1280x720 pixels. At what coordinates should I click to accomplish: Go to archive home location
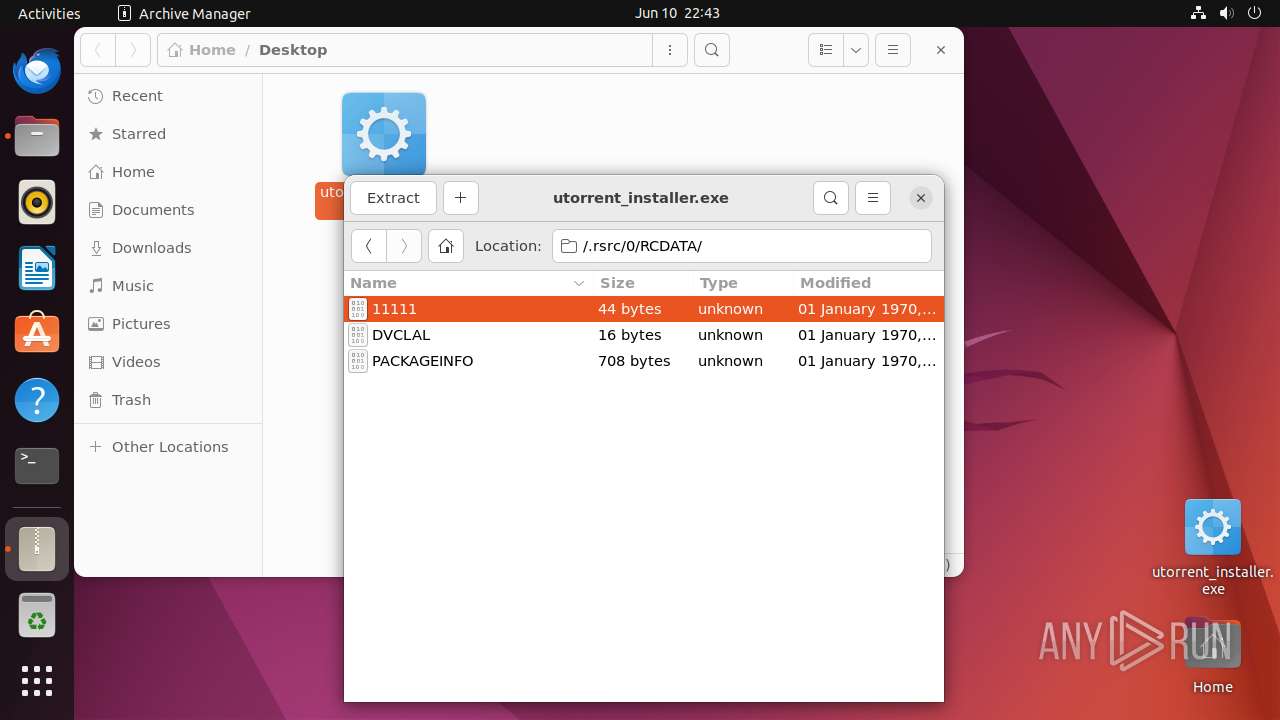tap(446, 246)
